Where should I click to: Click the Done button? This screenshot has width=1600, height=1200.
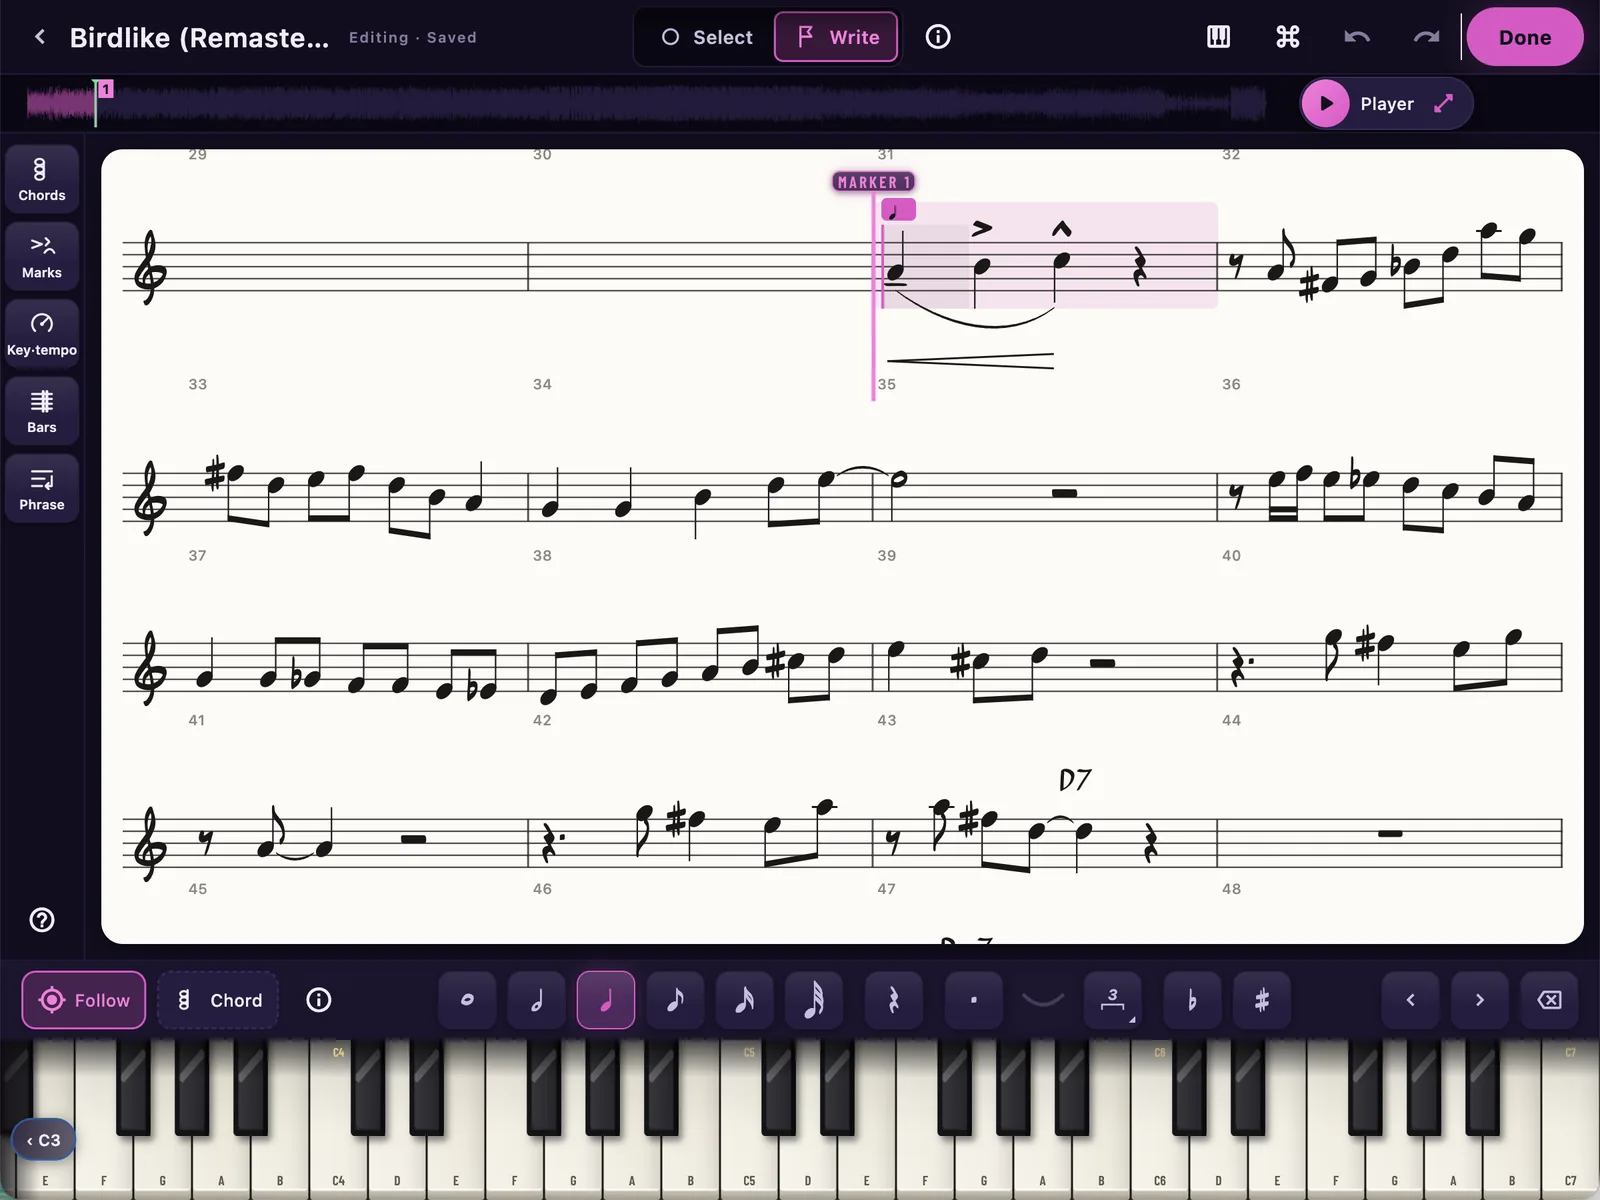click(x=1525, y=37)
